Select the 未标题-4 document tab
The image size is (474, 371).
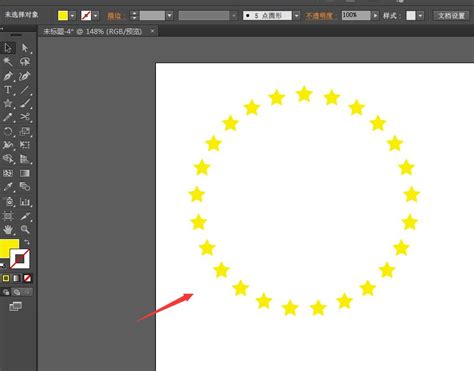point(93,31)
